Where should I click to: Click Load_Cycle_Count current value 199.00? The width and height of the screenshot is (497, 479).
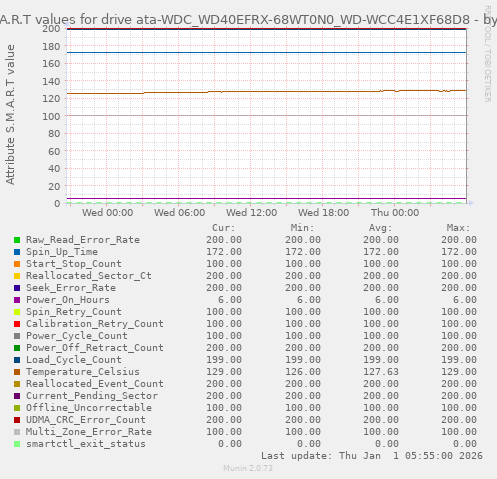(x=224, y=360)
